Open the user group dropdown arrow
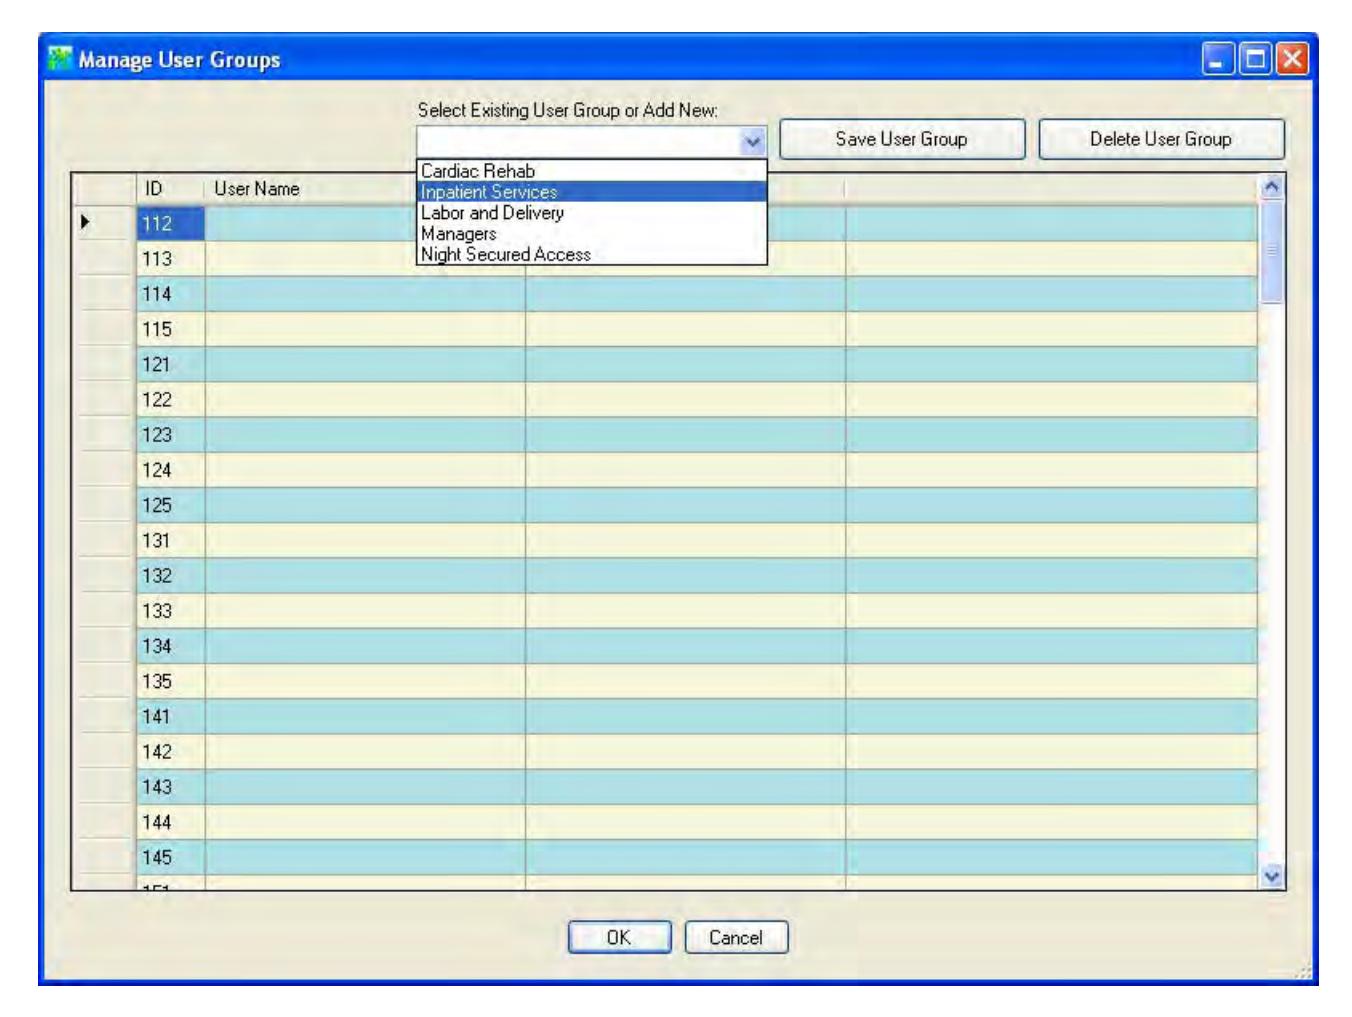Screen dimensions: 1352x1017 (x=753, y=141)
